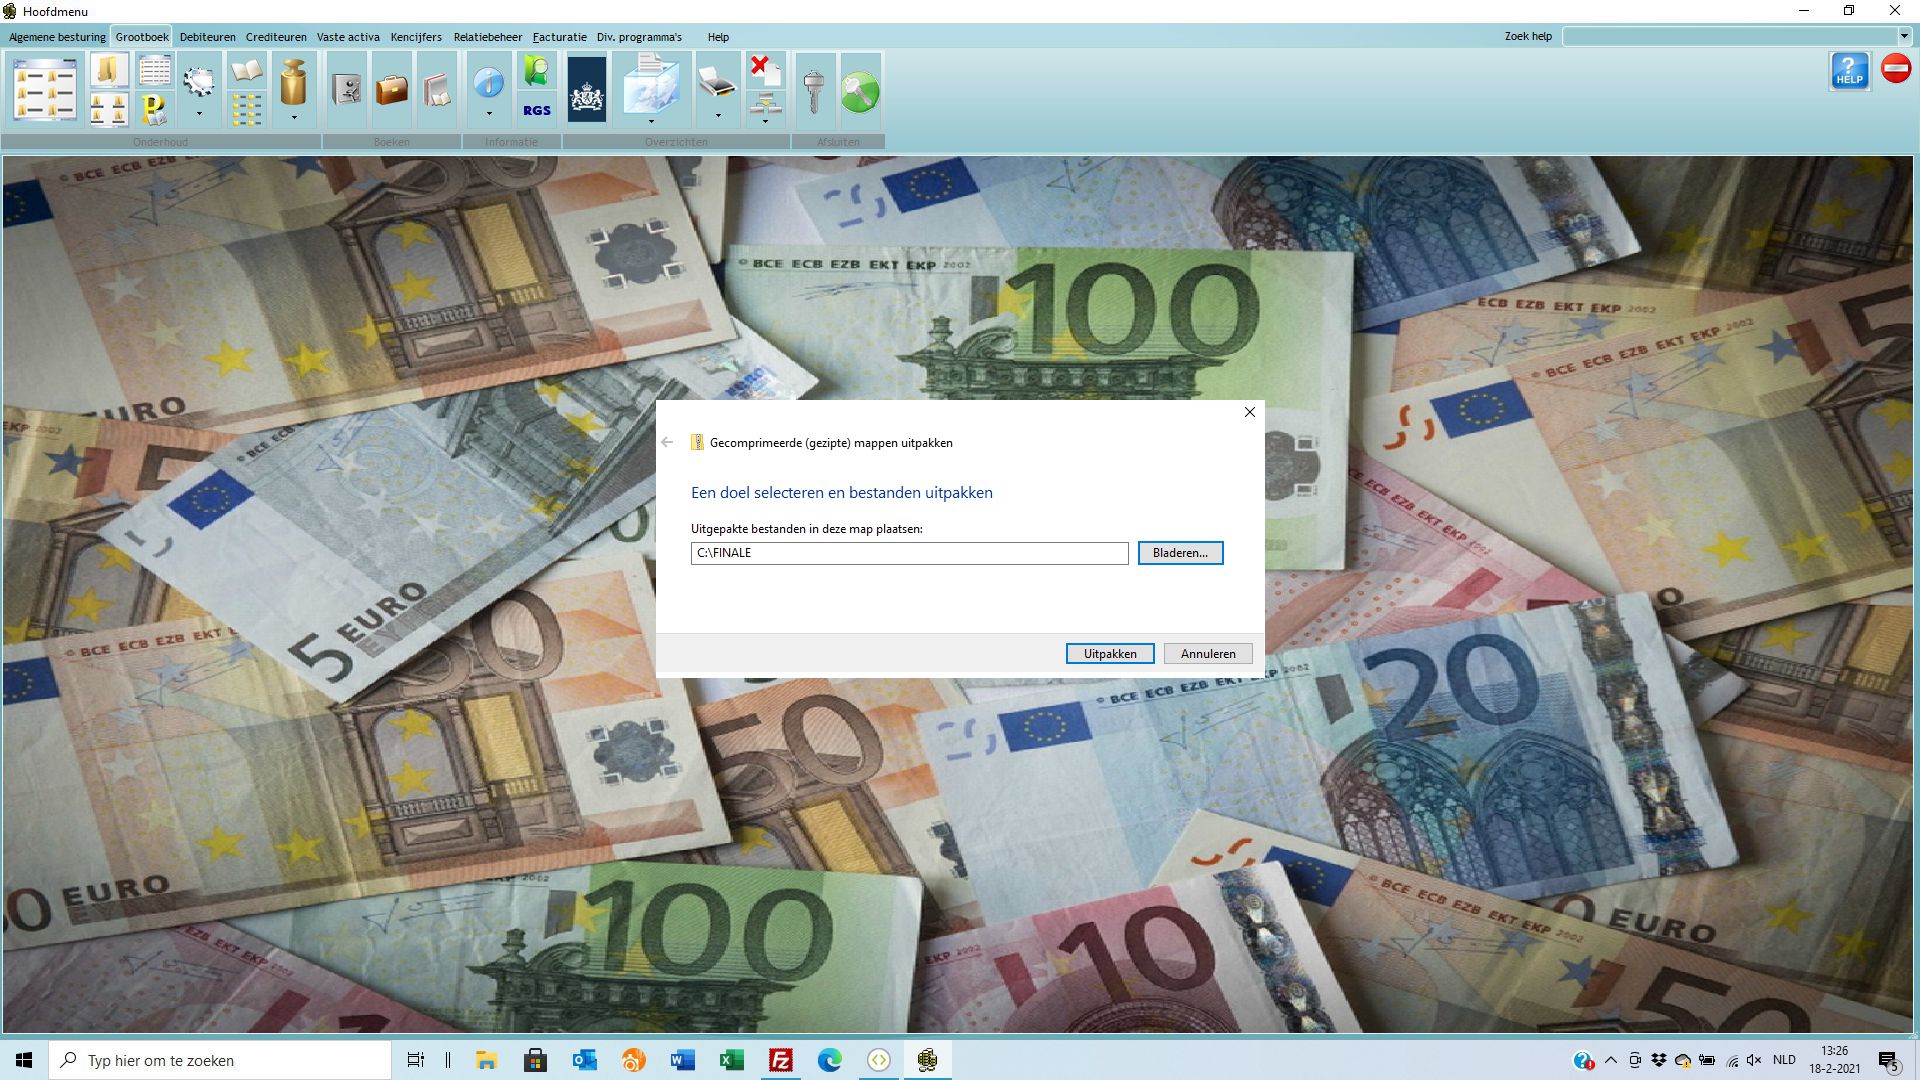Click the muted volume tray icon

pos(1755,1060)
